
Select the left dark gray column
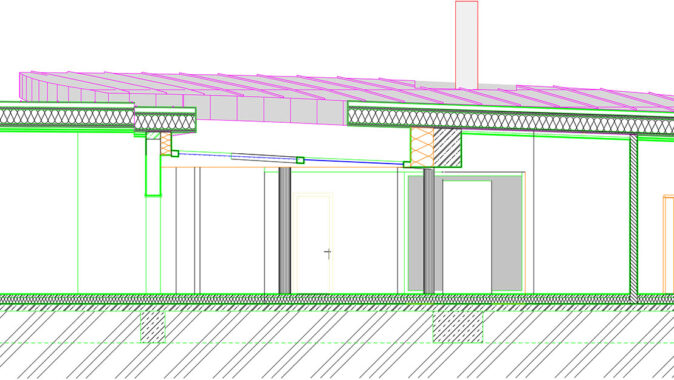285,230
